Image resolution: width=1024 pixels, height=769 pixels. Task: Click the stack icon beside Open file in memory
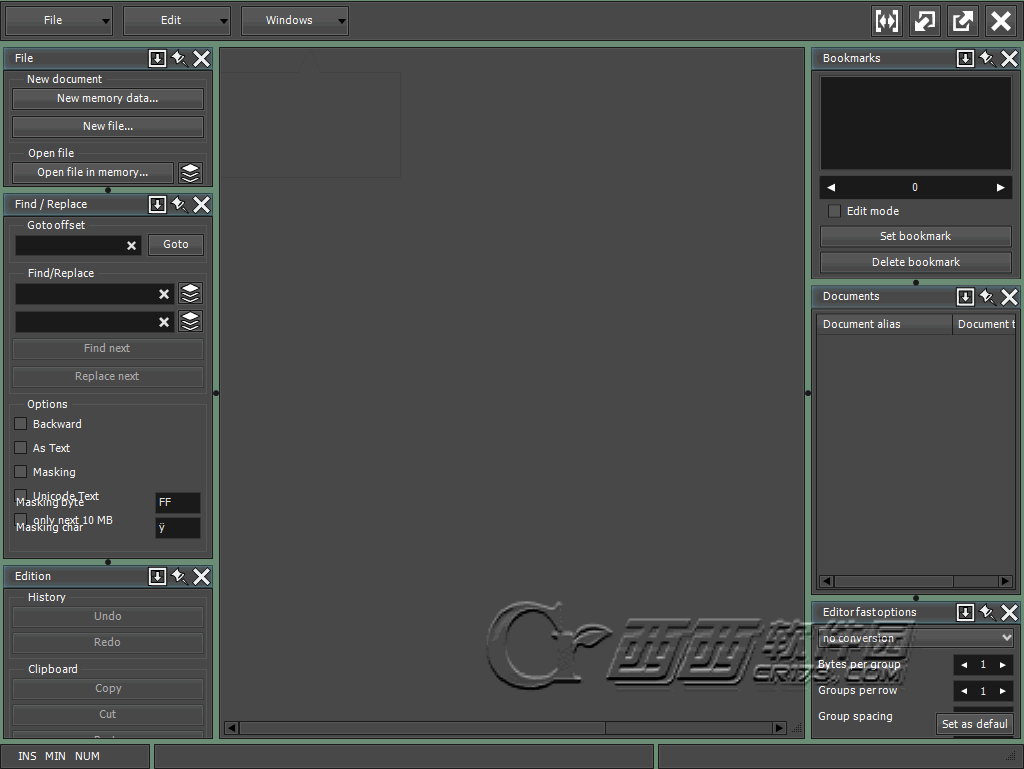pos(190,173)
